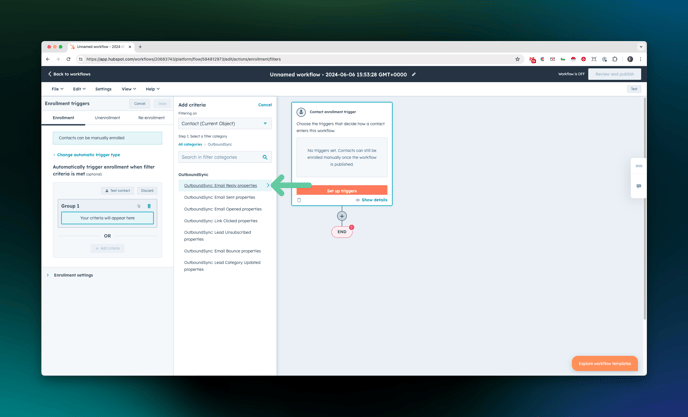The width and height of the screenshot is (688, 417).
Task: Click the small comment icon on trigger card
Action: 299,200
